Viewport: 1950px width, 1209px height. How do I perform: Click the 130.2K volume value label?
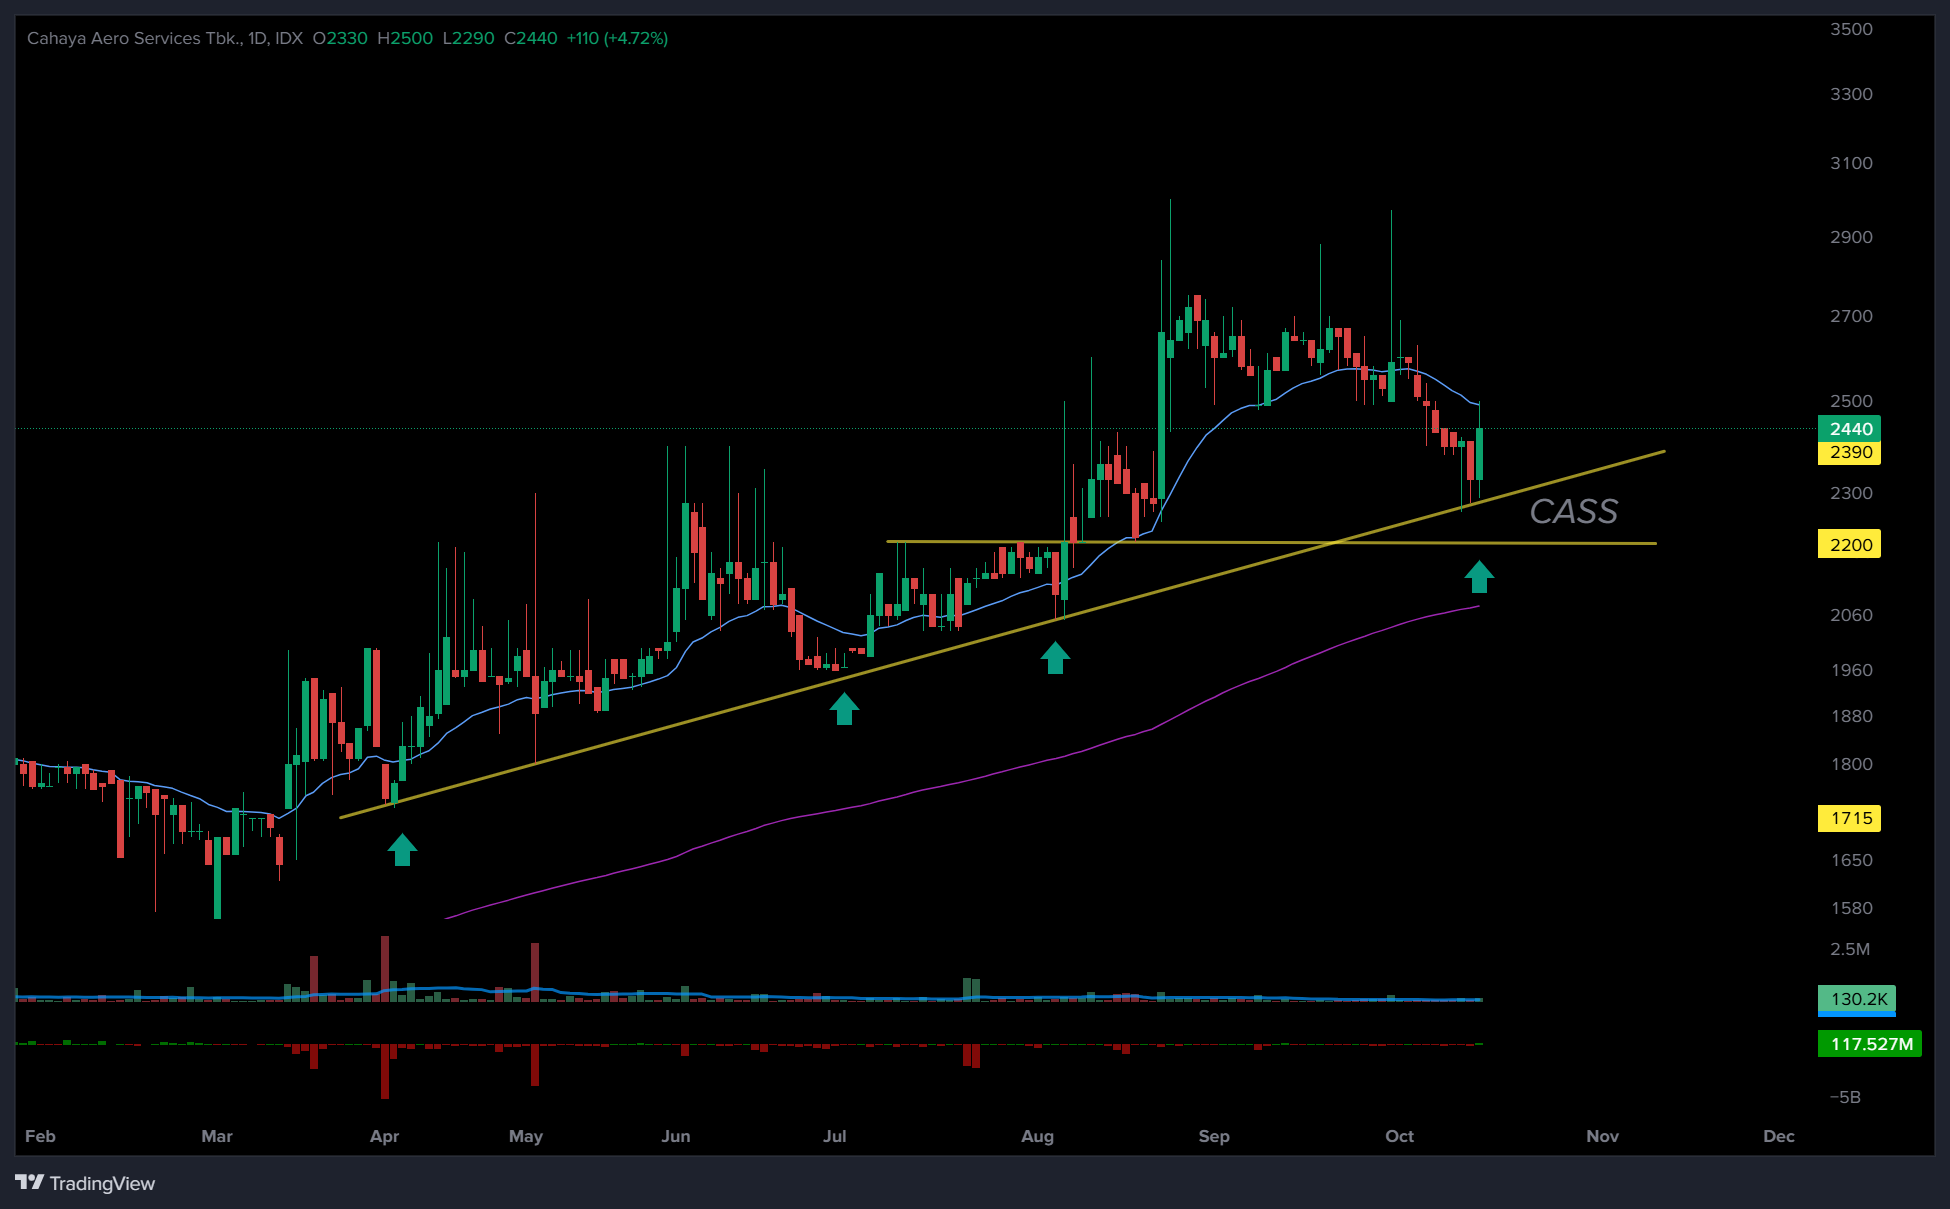tap(1857, 999)
